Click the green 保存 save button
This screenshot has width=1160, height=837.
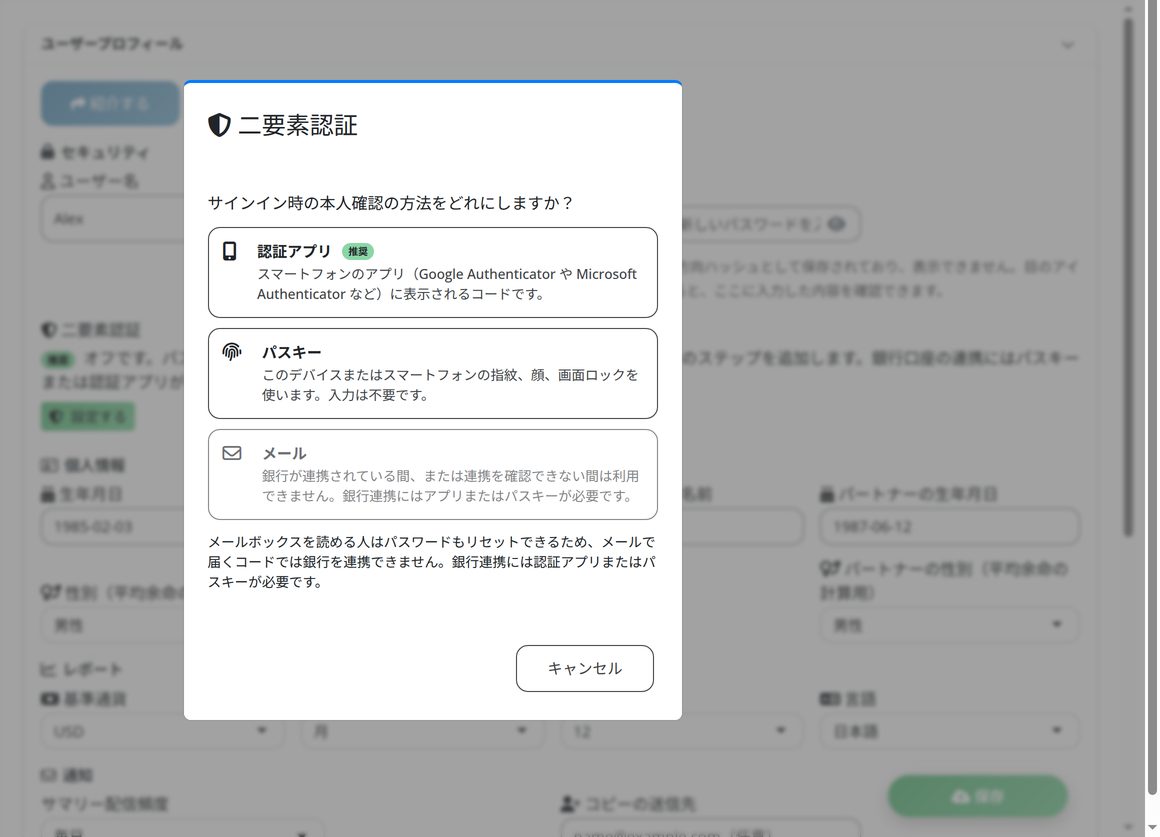click(x=977, y=796)
